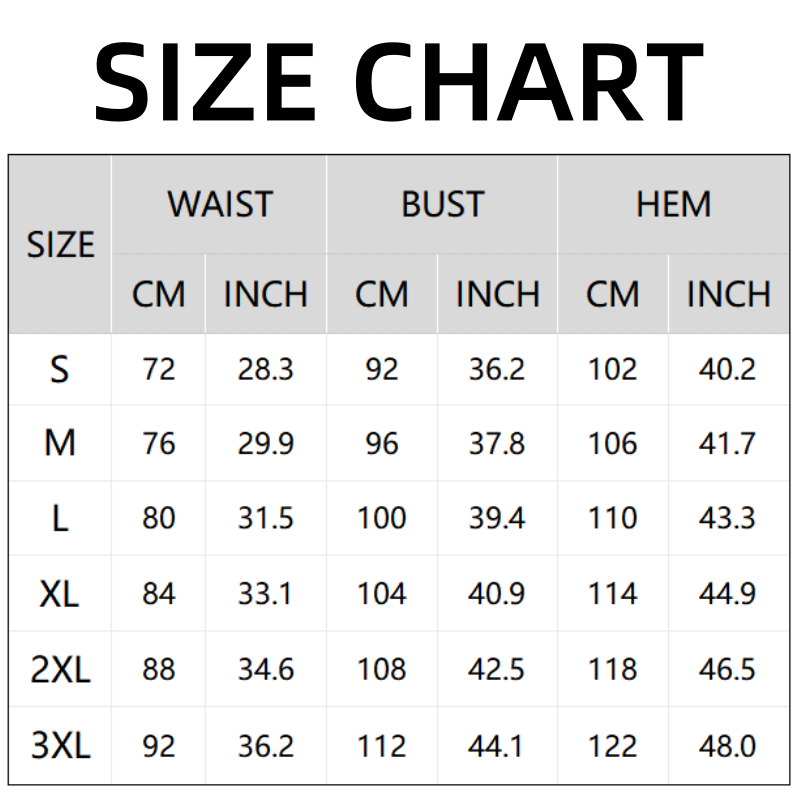Click the L size row label
800x800 pixels.
coord(60,518)
